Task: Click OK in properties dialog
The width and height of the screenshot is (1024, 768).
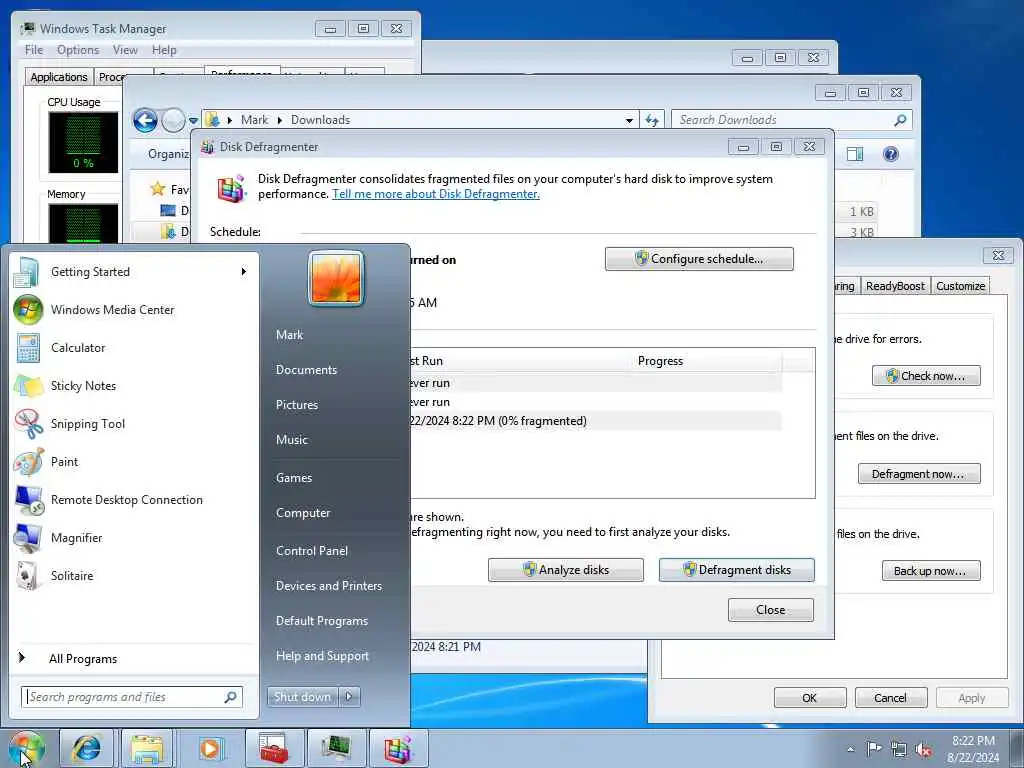Action: tap(810, 697)
